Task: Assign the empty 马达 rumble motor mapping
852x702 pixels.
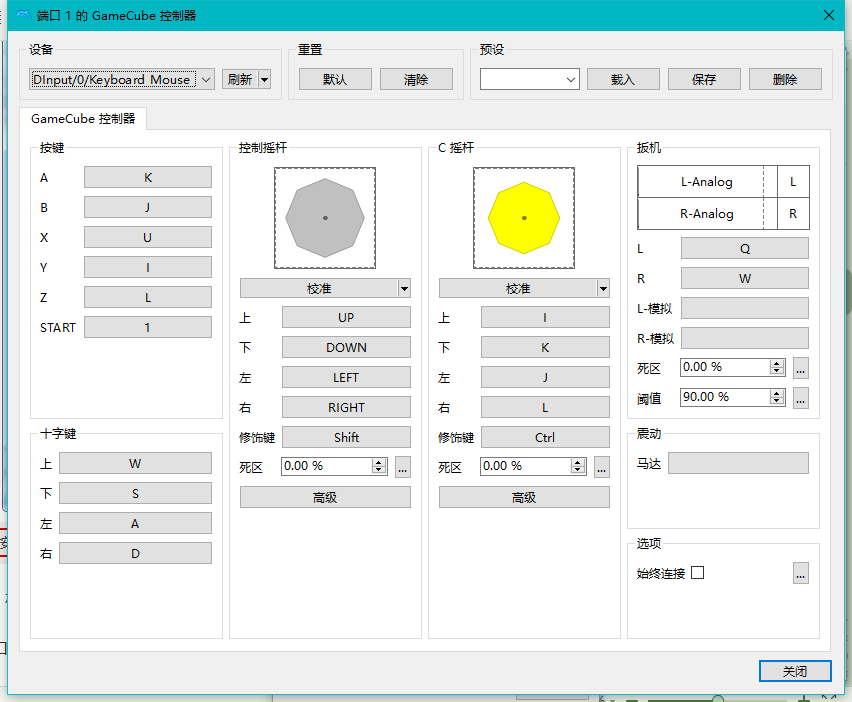Action: tap(738, 463)
